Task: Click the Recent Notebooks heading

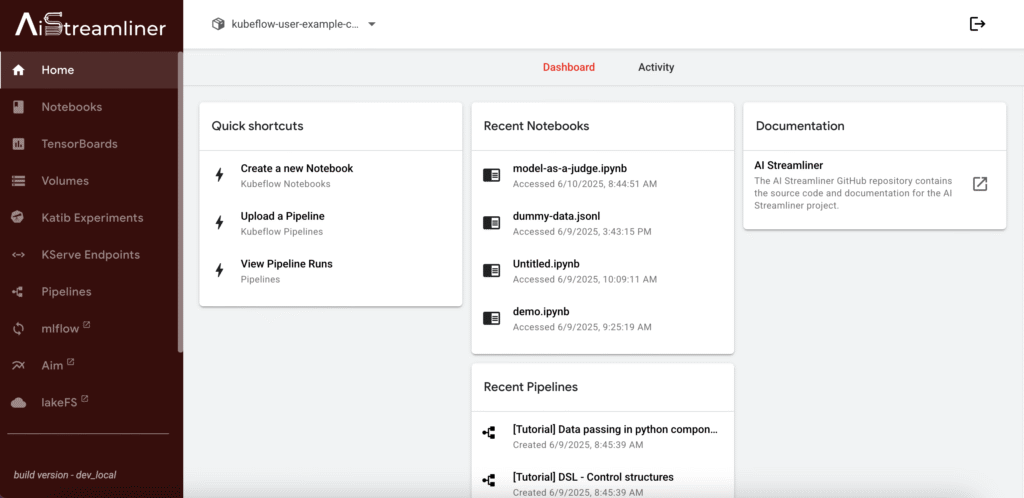Action: point(536,126)
